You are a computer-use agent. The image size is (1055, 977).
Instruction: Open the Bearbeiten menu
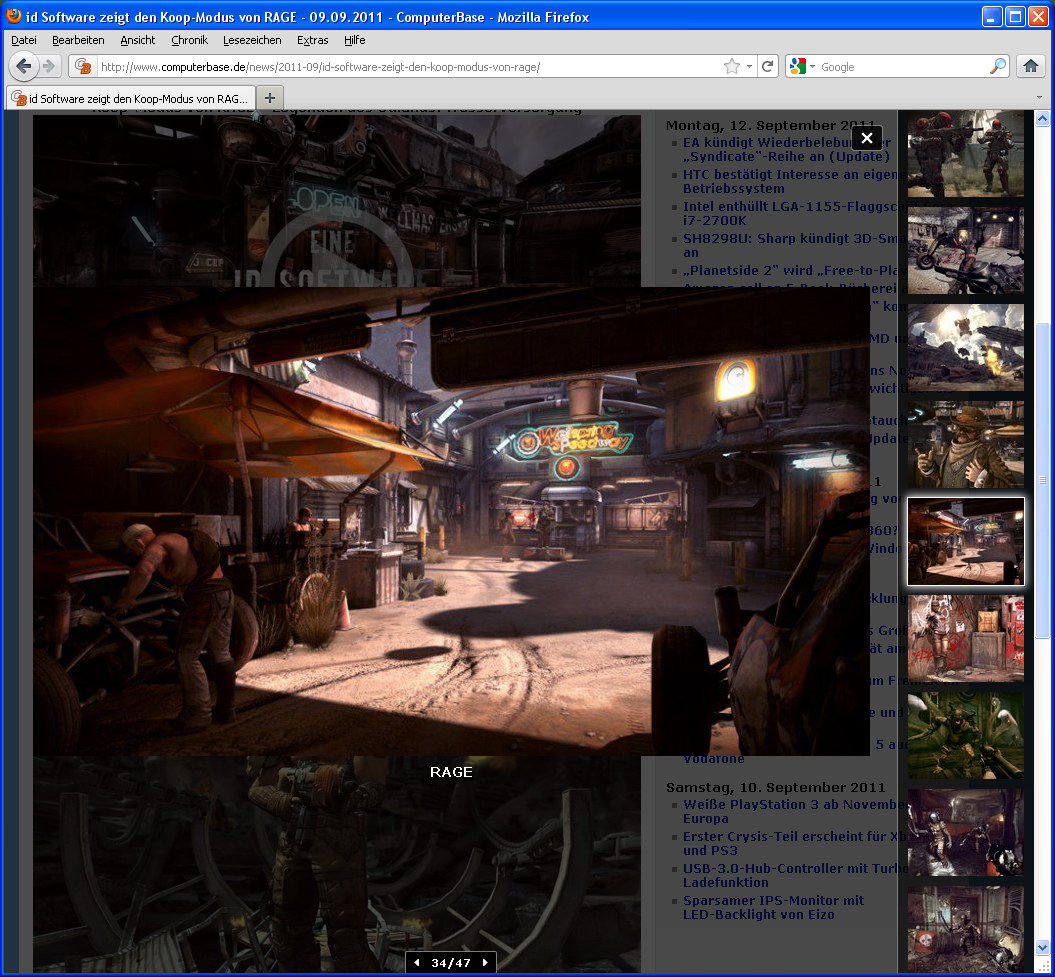coord(78,40)
